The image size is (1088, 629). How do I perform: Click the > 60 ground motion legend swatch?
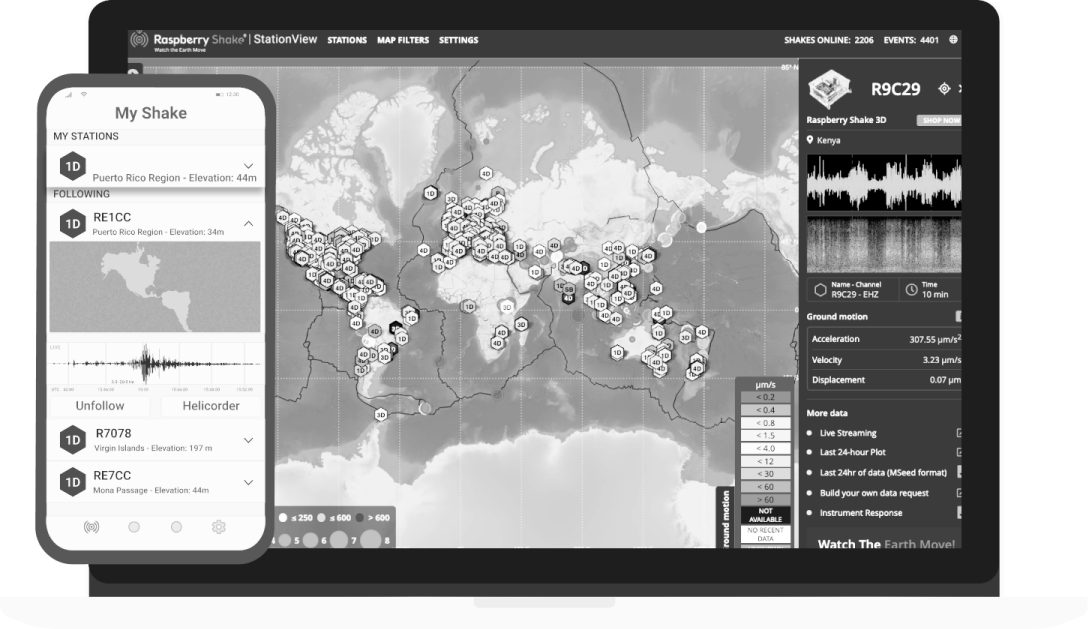[765, 500]
